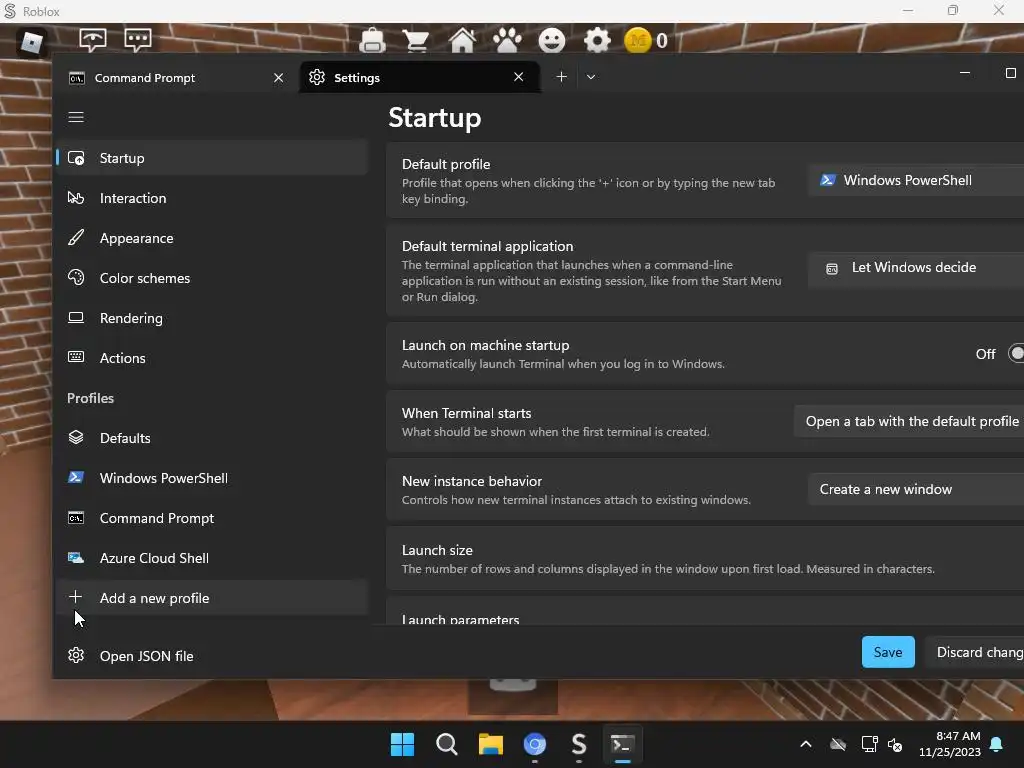
Task: Open the Color schemes page
Action: click(x=212, y=278)
